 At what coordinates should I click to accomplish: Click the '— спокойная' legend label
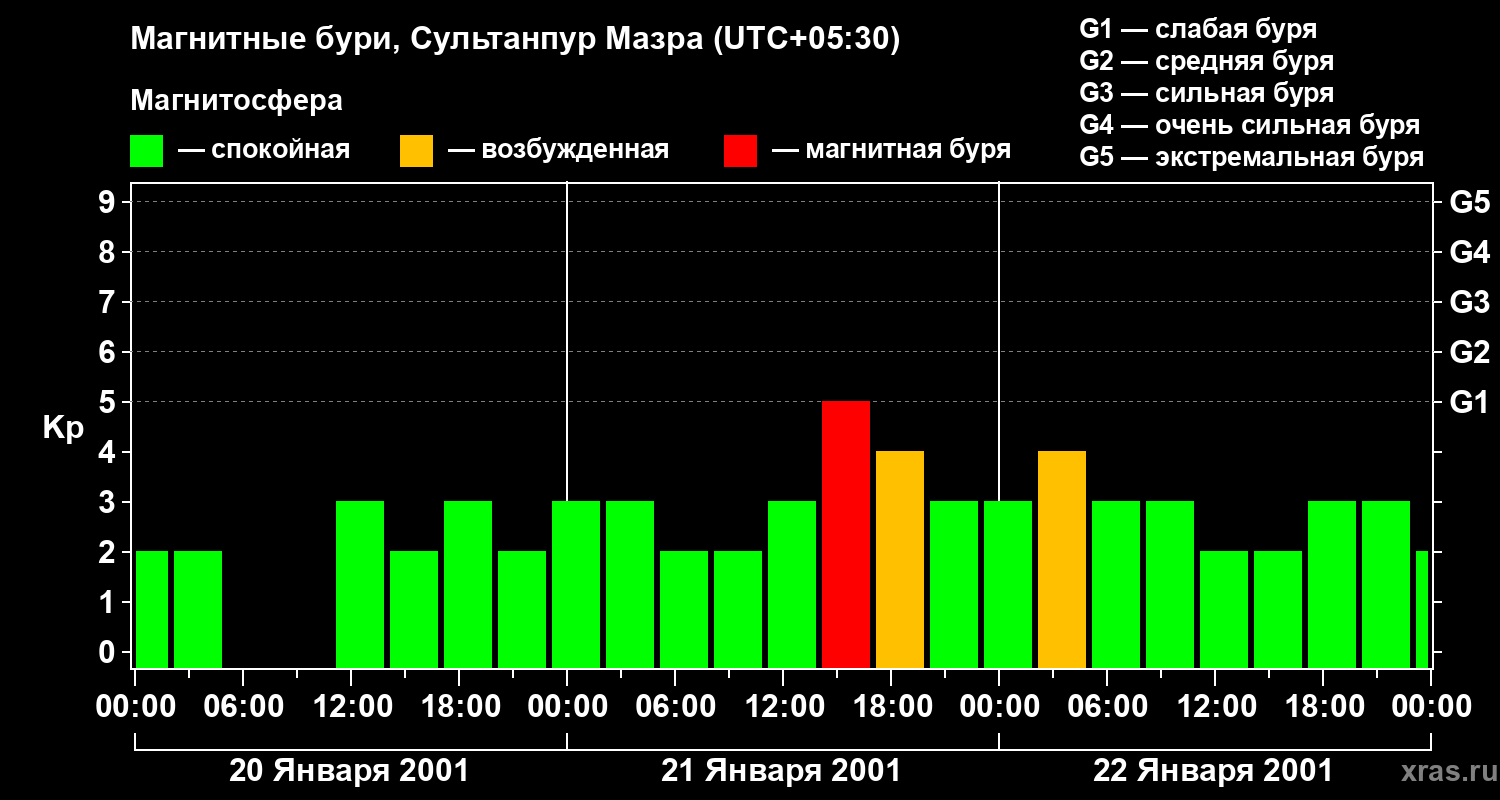pyautogui.click(x=264, y=151)
